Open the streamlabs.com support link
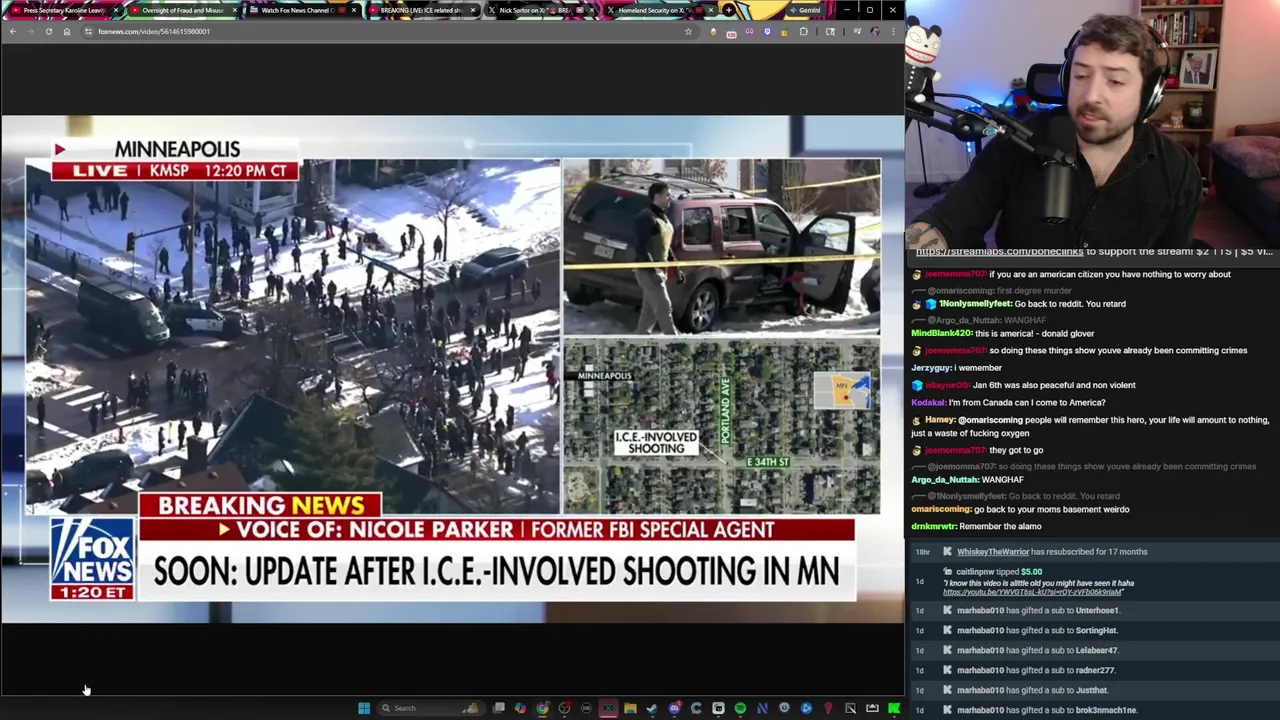This screenshot has width=1280, height=720. coord(999,252)
